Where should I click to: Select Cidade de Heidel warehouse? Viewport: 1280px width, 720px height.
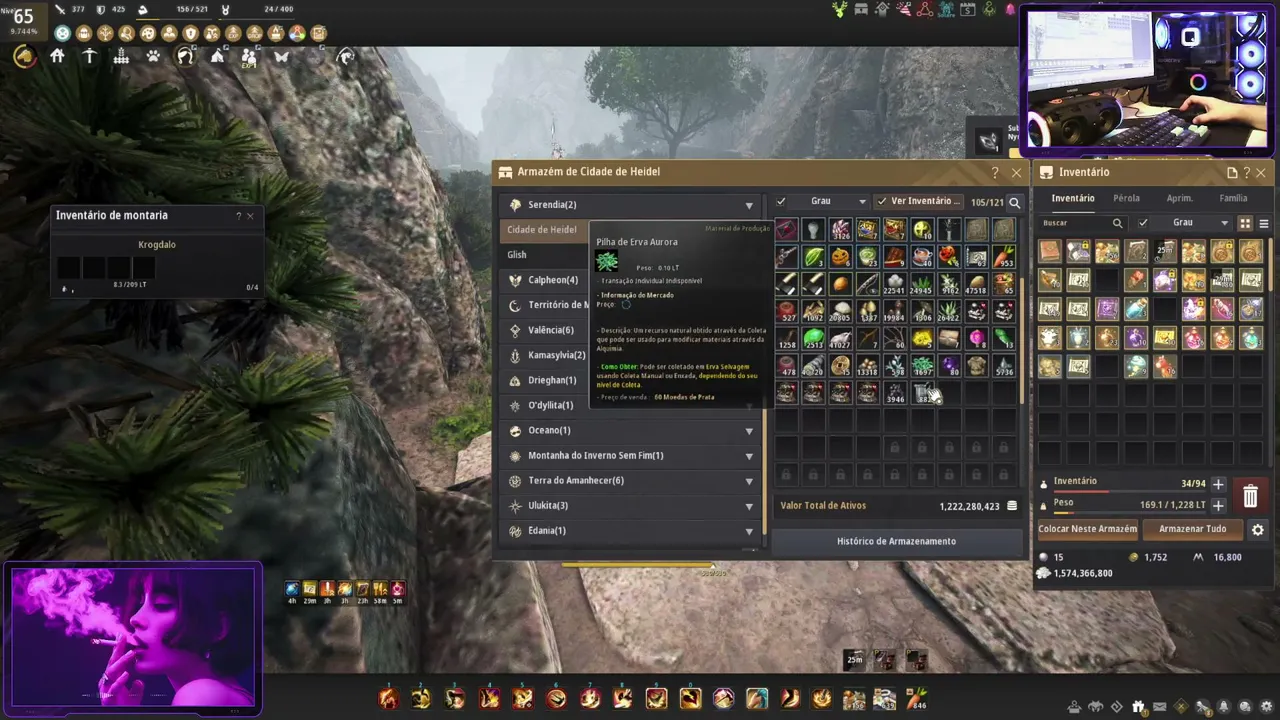tap(545, 230)
